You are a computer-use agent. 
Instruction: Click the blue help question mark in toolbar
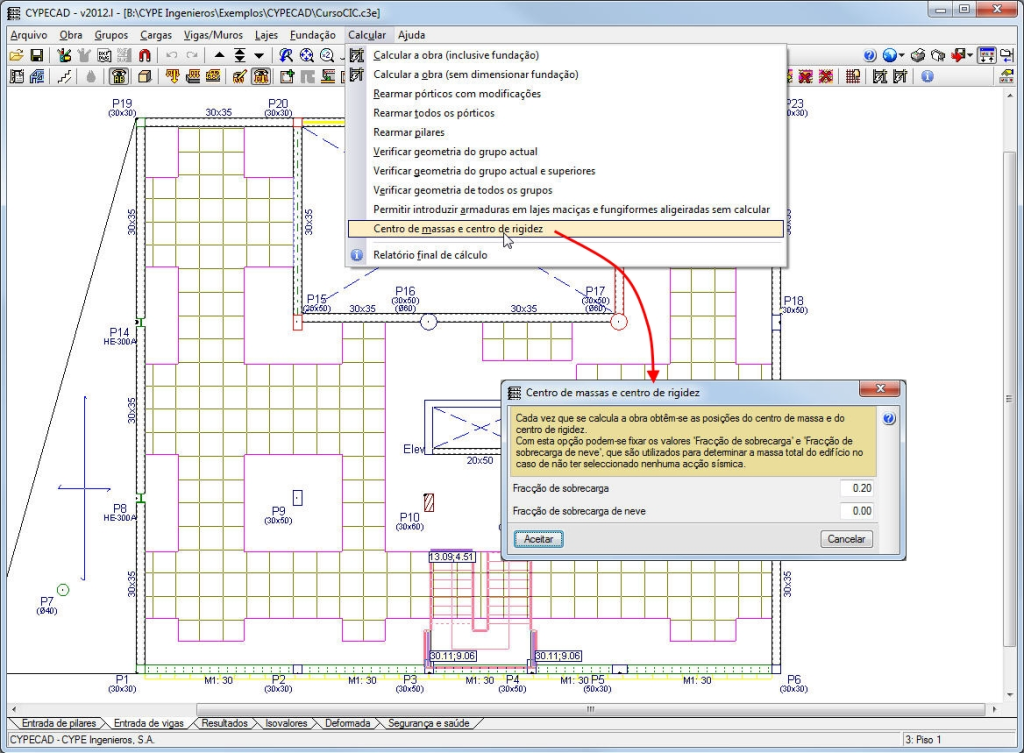869,56
